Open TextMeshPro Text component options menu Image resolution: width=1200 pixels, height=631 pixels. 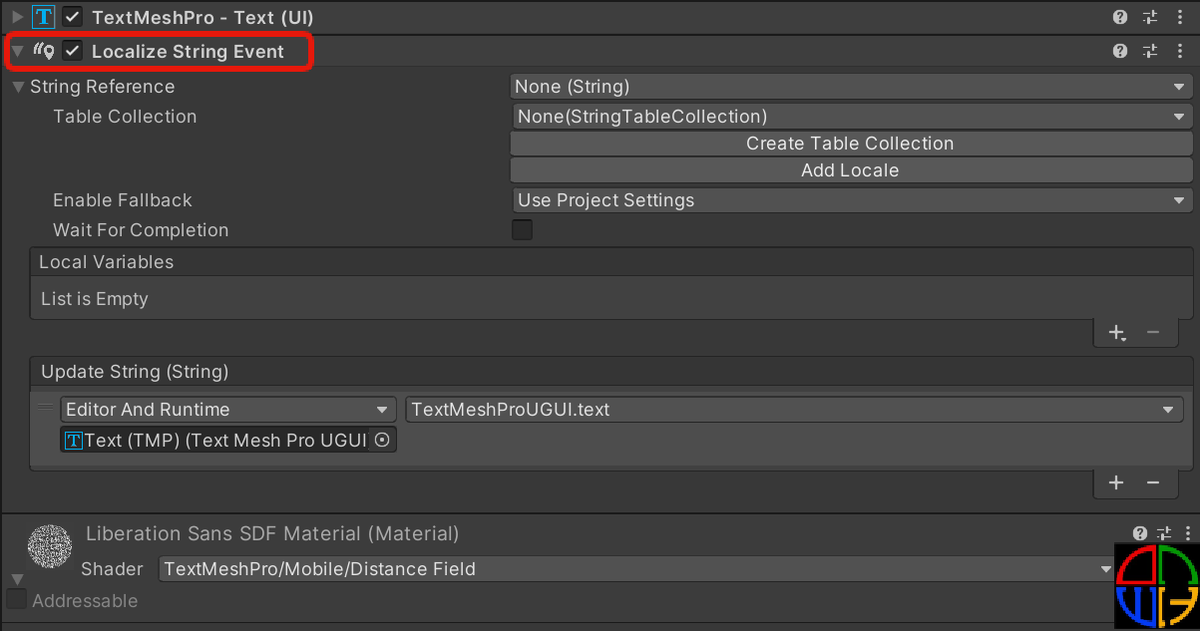click(x=1181, y=17)
